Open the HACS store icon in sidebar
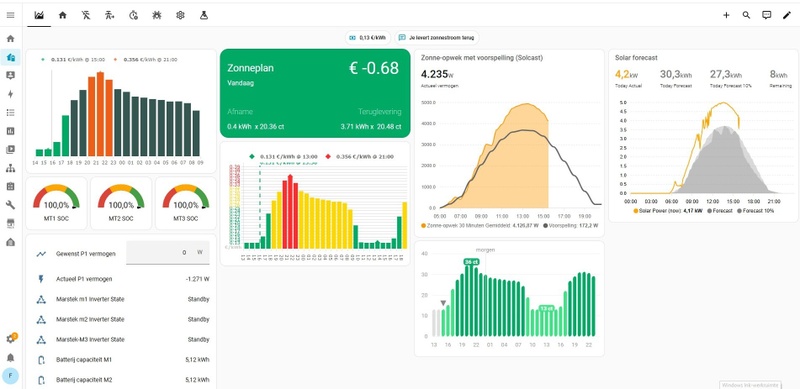 coord(10,224)
